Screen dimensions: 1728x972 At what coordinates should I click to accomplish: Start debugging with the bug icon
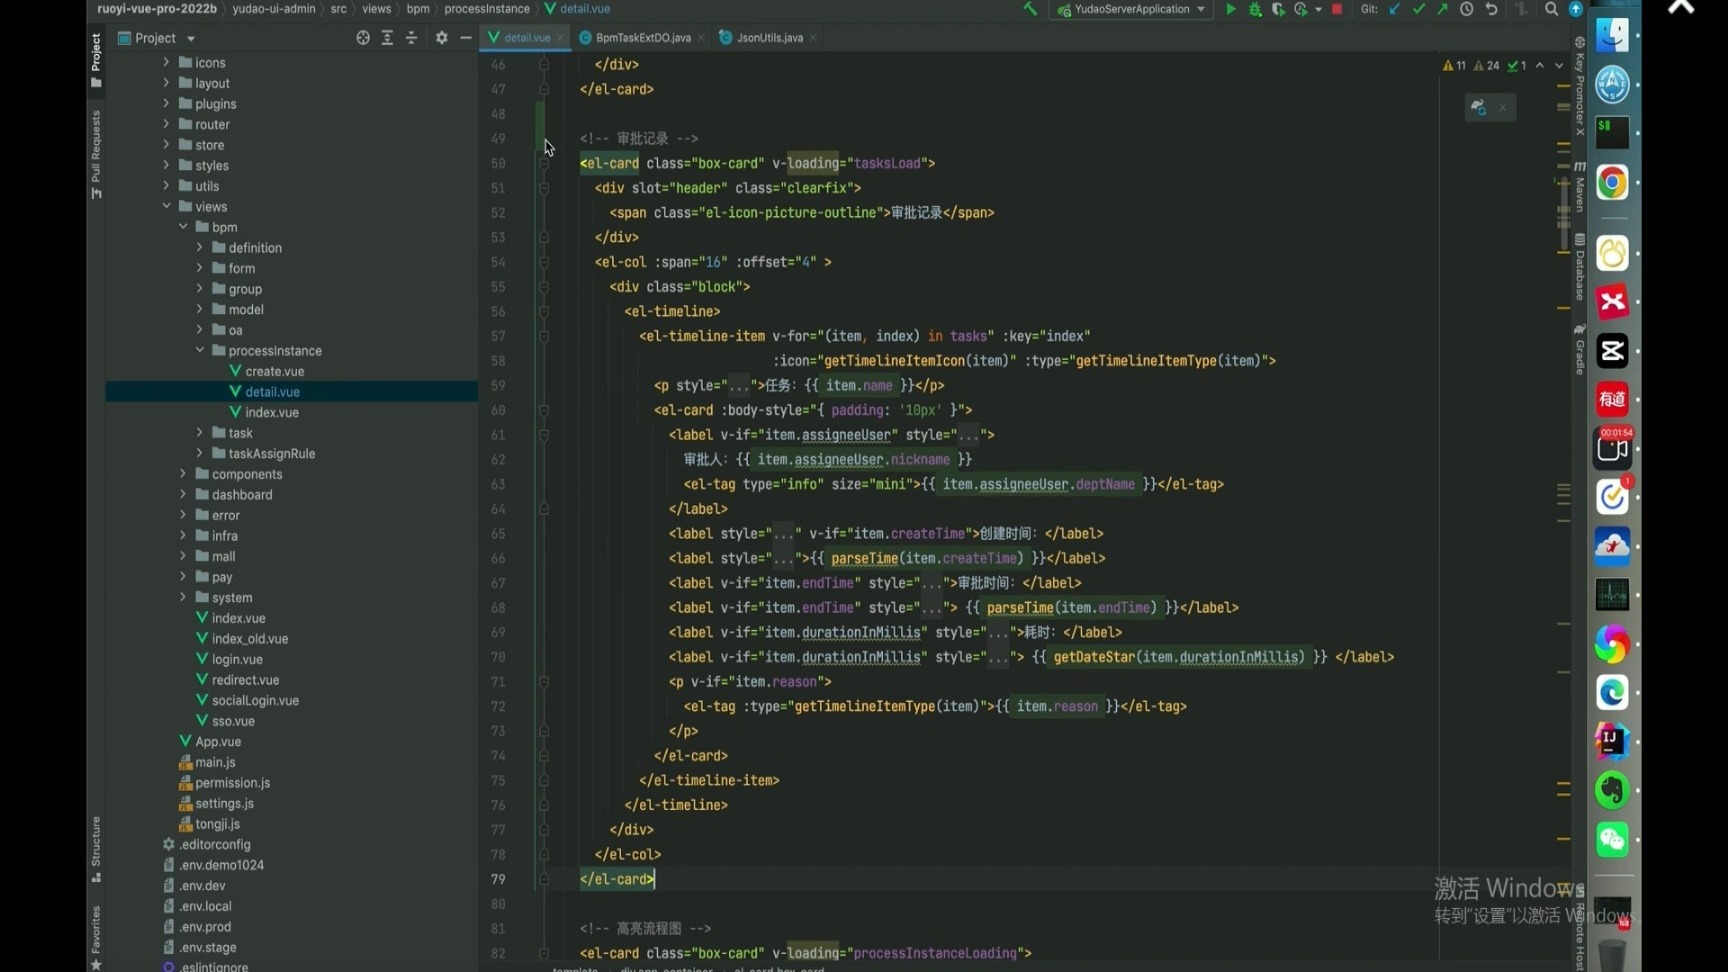pos(1255,9)
